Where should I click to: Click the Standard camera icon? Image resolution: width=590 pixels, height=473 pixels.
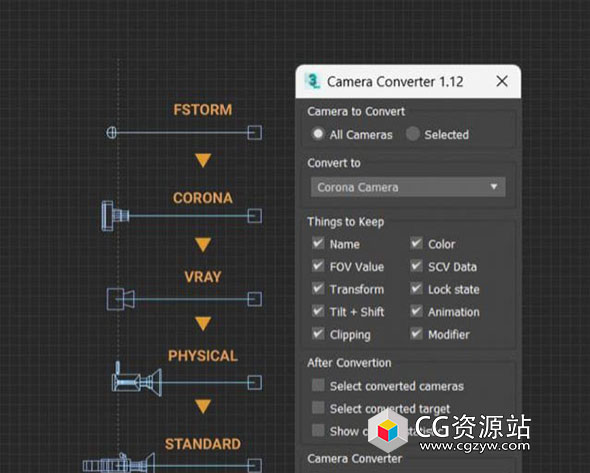tap(119, 464)
